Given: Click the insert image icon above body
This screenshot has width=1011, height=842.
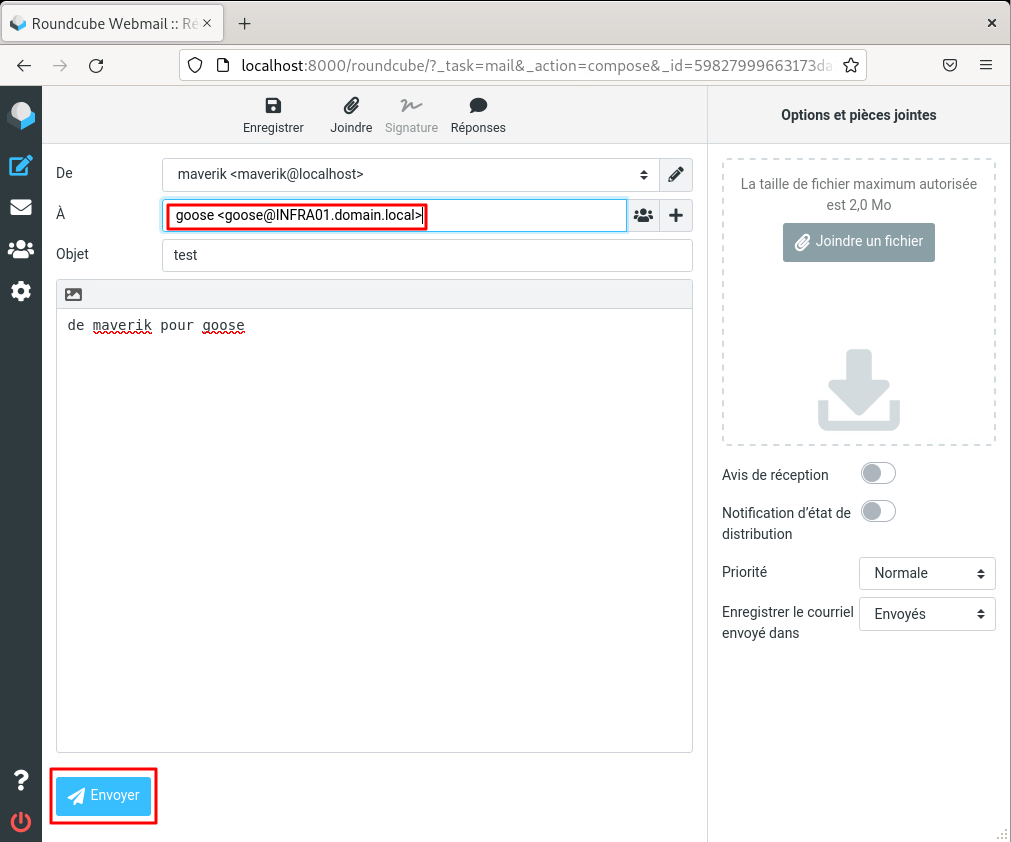Looking at the screenshot, I should (73, 294).
